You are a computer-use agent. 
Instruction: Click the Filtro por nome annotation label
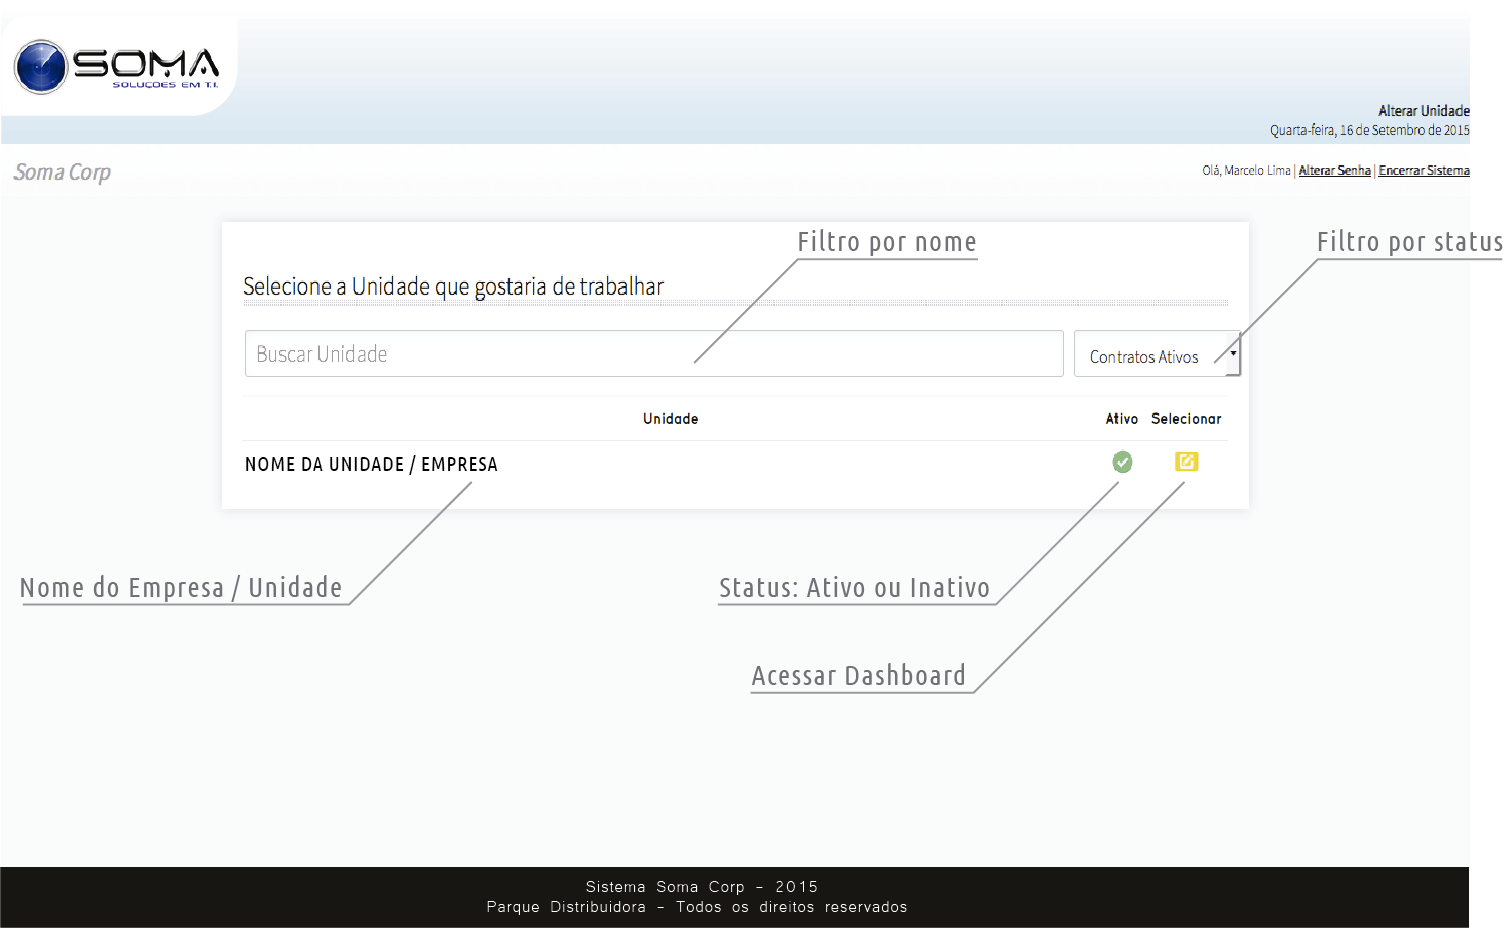tap(886, 242)
